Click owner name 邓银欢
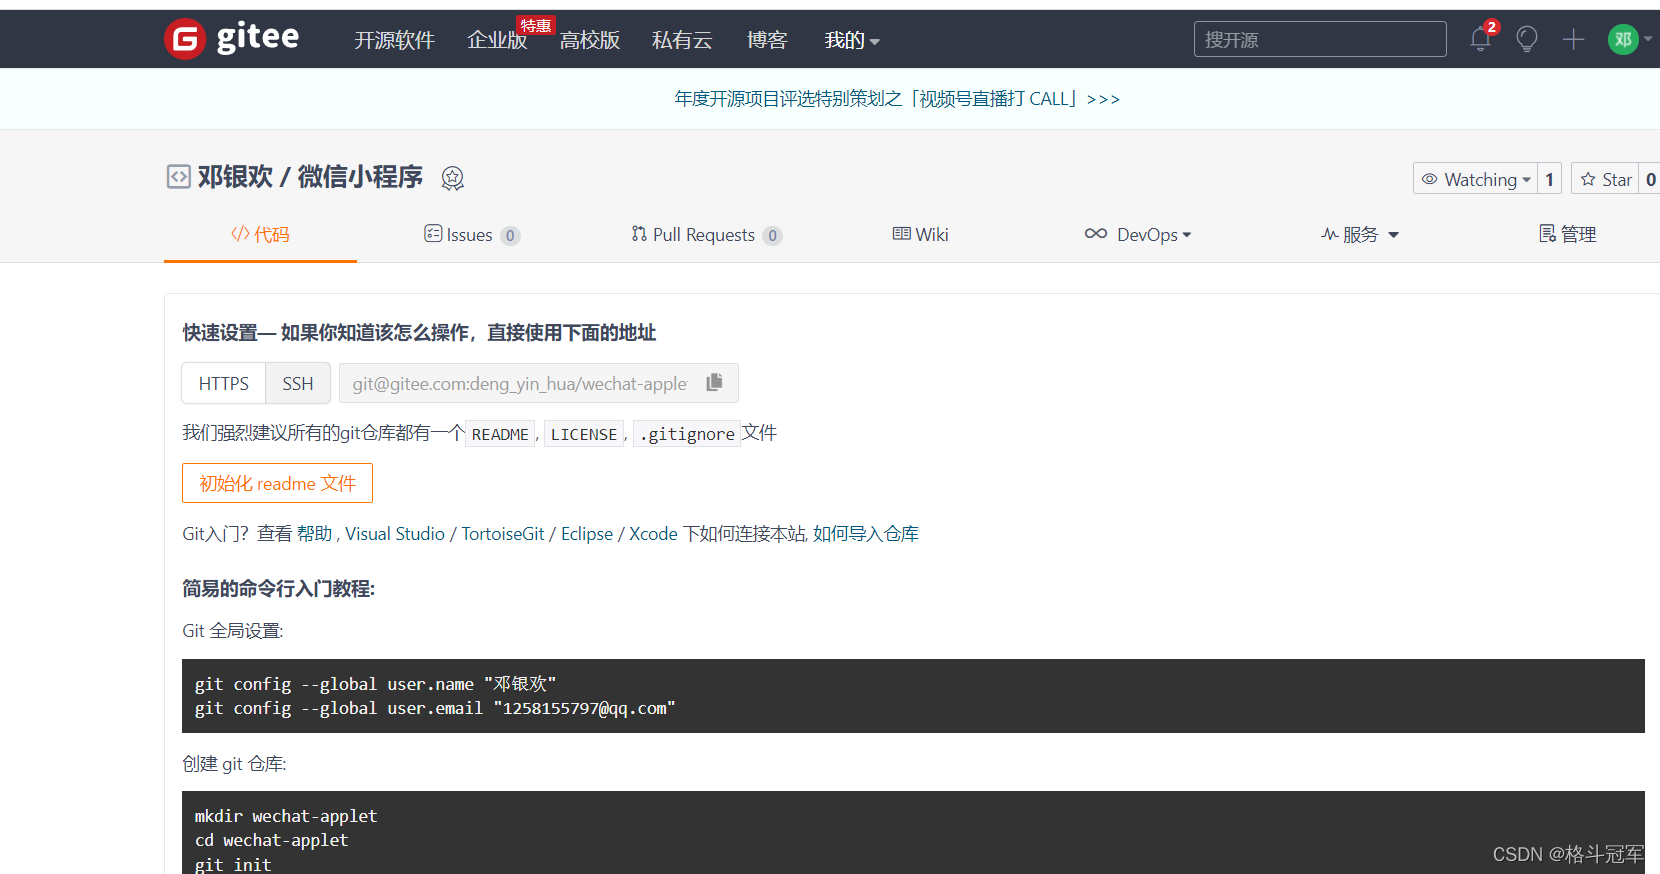Screen dimensions: 1660x874 coord(235,177)
